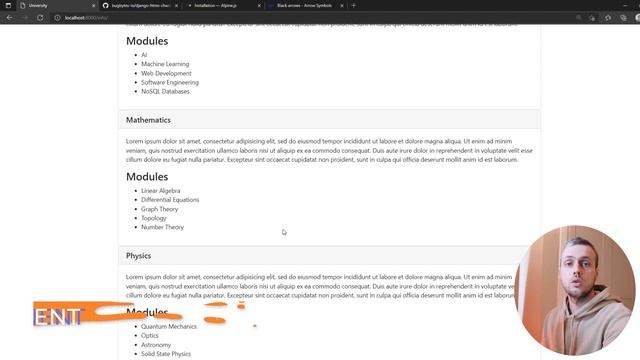
Task: Open the zoom magnifier icon in address bar
Action: click(x=578, y=18)
